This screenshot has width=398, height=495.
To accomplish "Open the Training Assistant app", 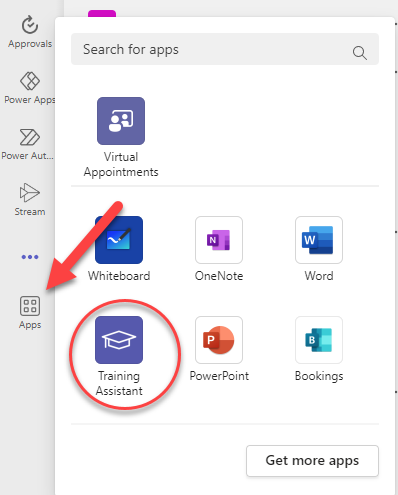I will [x=119, y=356].
